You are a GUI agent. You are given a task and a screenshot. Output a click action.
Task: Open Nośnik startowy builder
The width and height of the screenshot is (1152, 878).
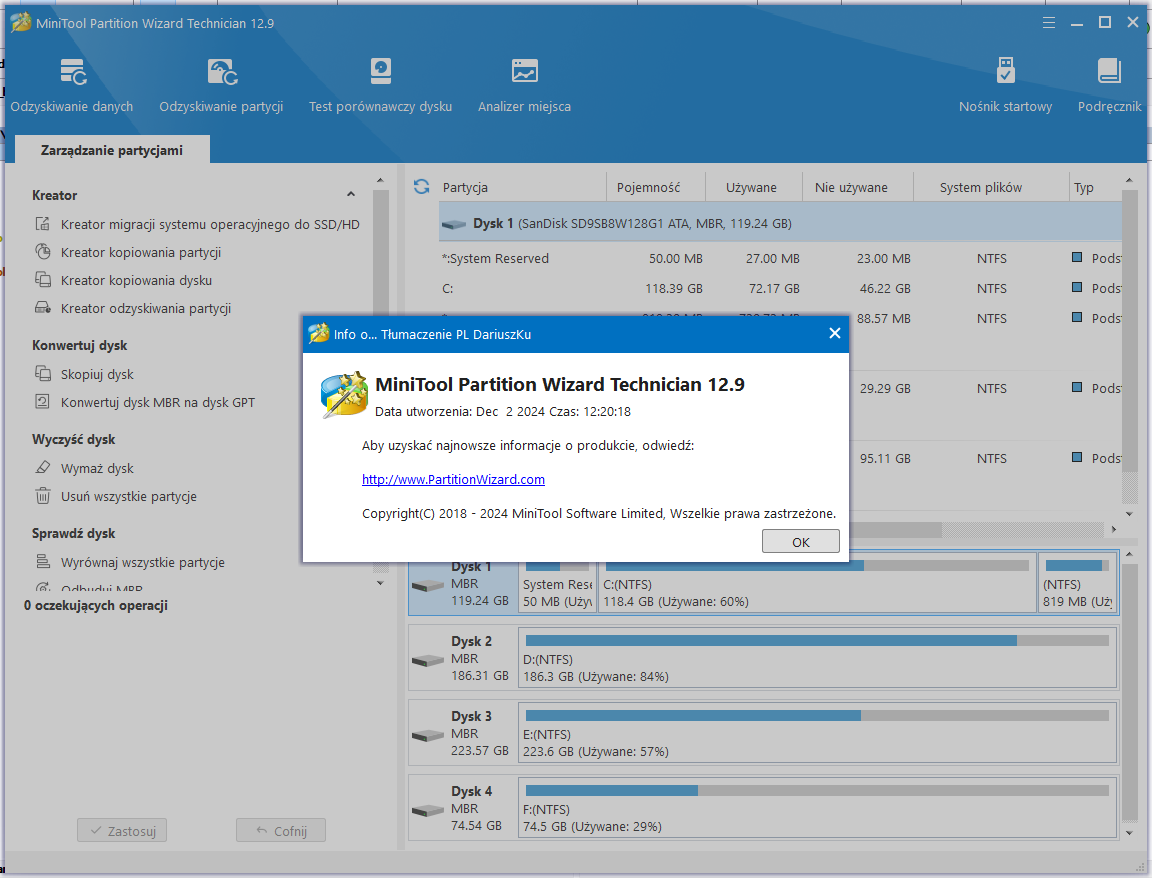point(1005,86)
